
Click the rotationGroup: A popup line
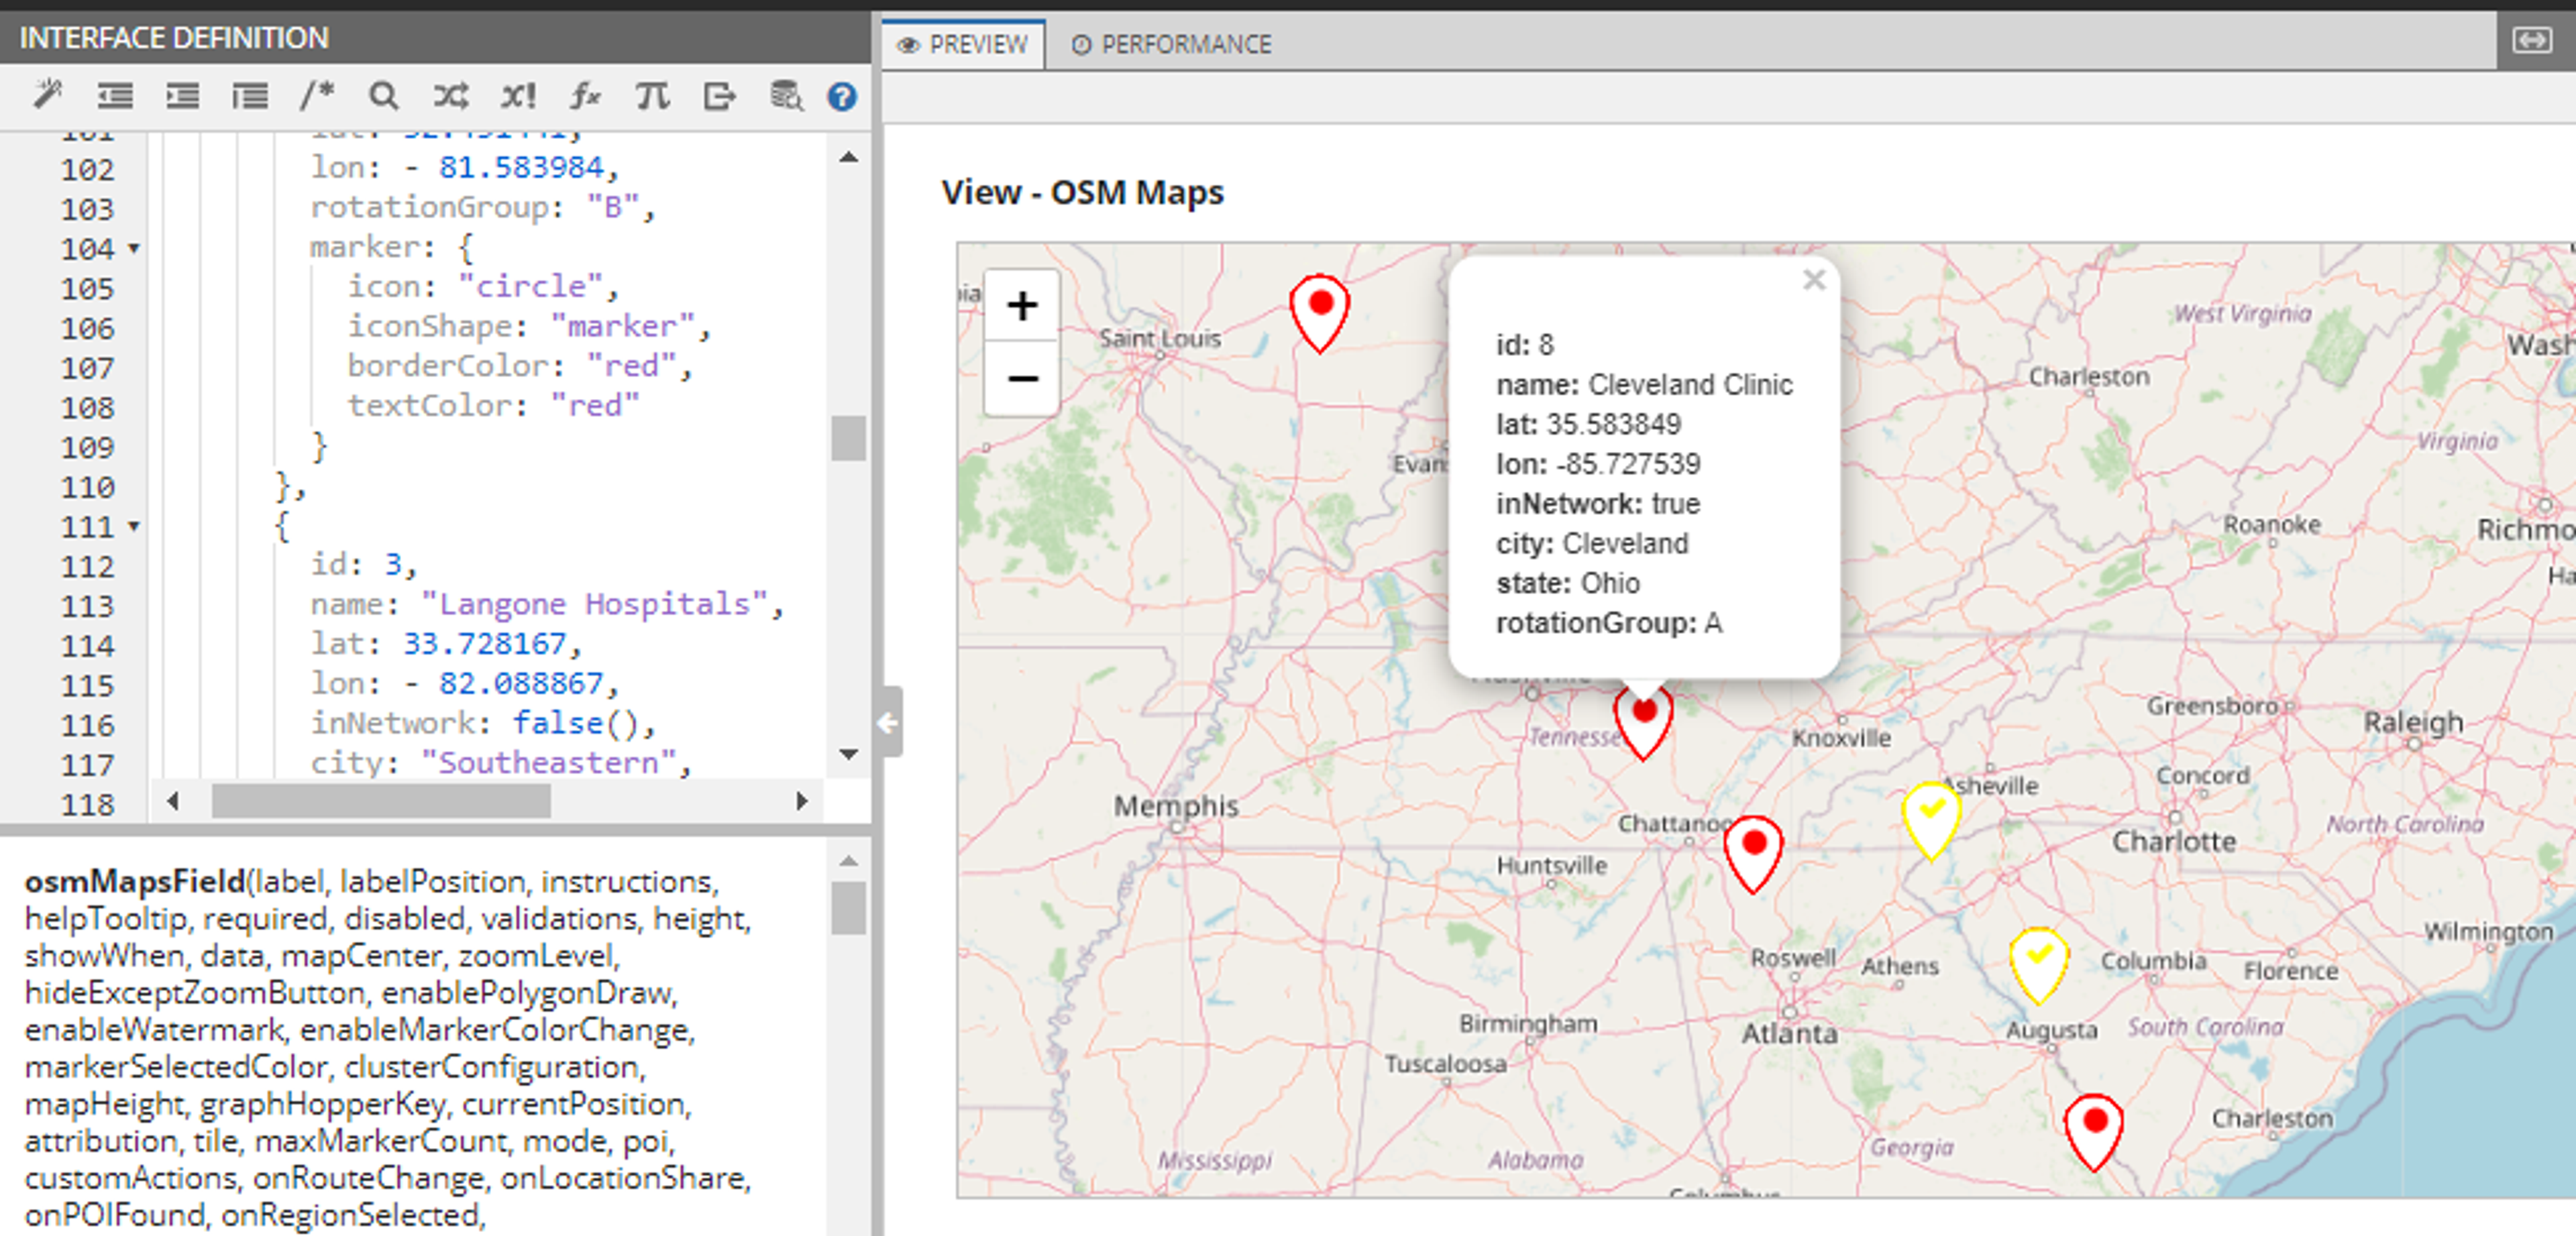1608,623
